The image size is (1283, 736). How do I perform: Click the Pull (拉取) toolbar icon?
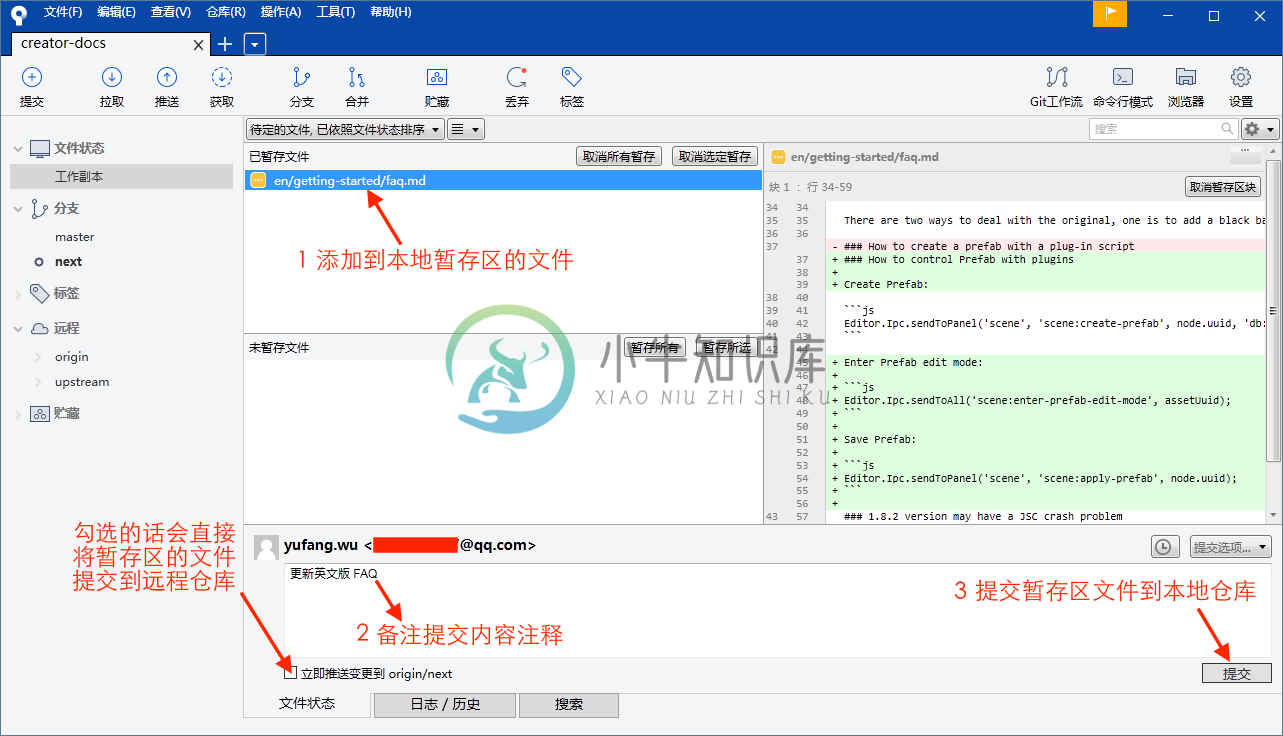coord(112,78)
